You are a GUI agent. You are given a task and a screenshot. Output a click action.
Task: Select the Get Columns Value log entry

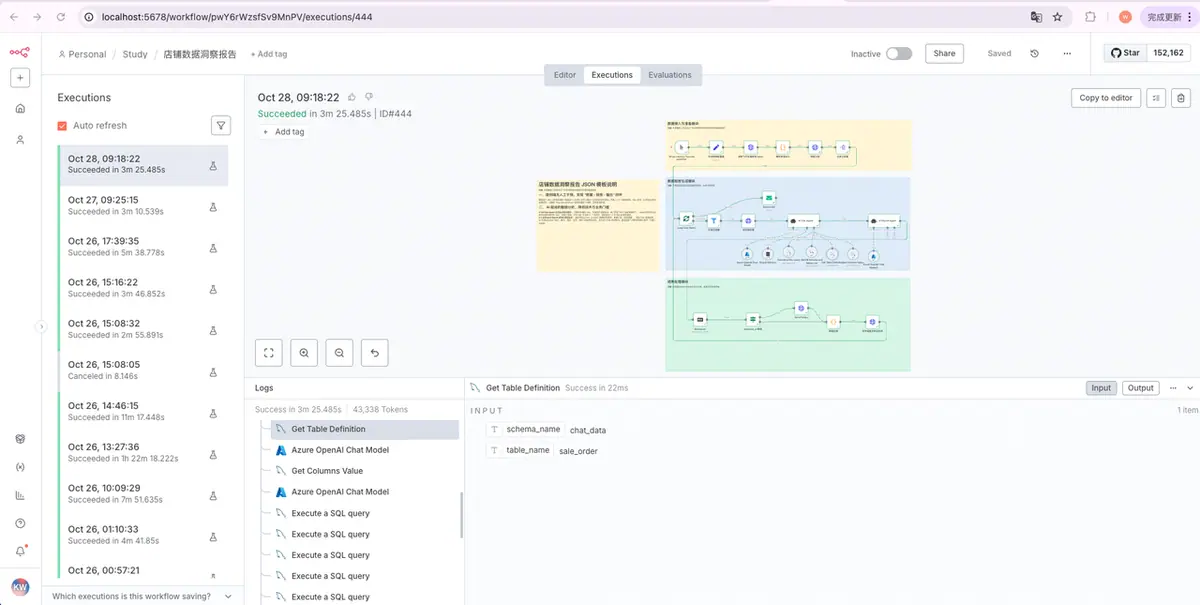366,471
